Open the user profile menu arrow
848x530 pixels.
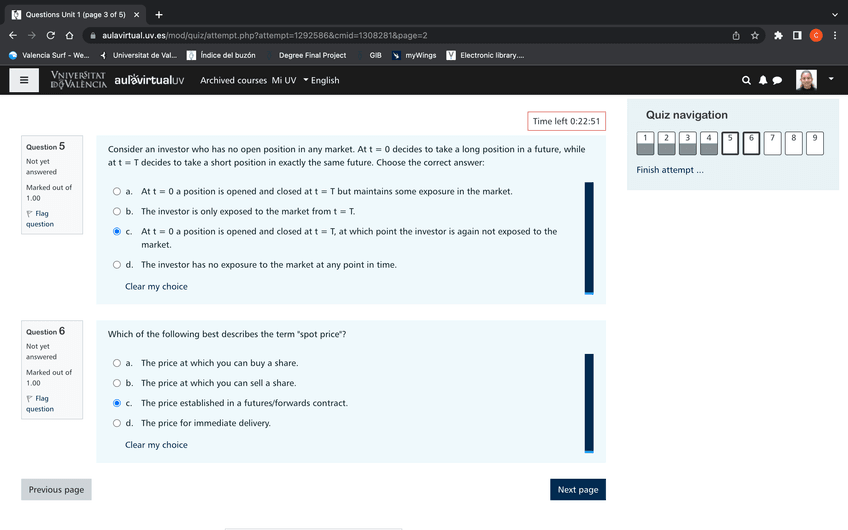coord(830,79)
